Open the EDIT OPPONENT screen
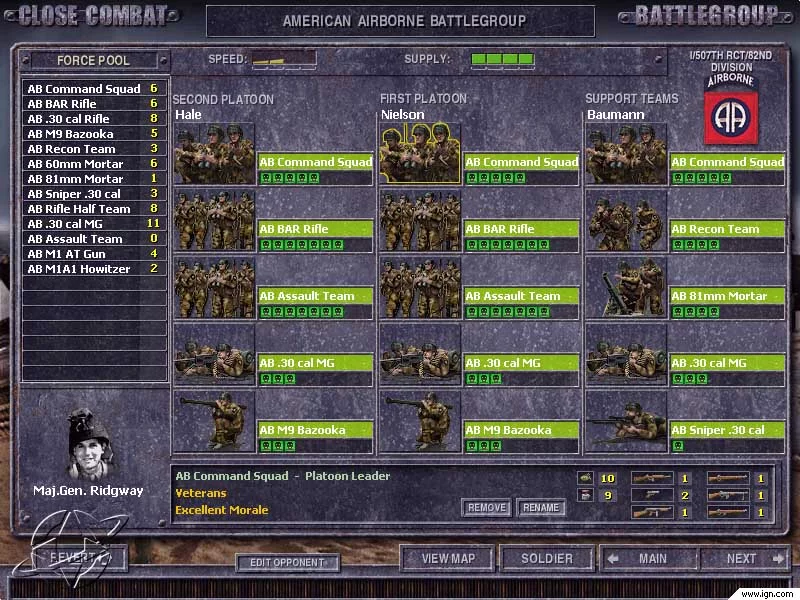Screen dimensions: 800x600 287,562
